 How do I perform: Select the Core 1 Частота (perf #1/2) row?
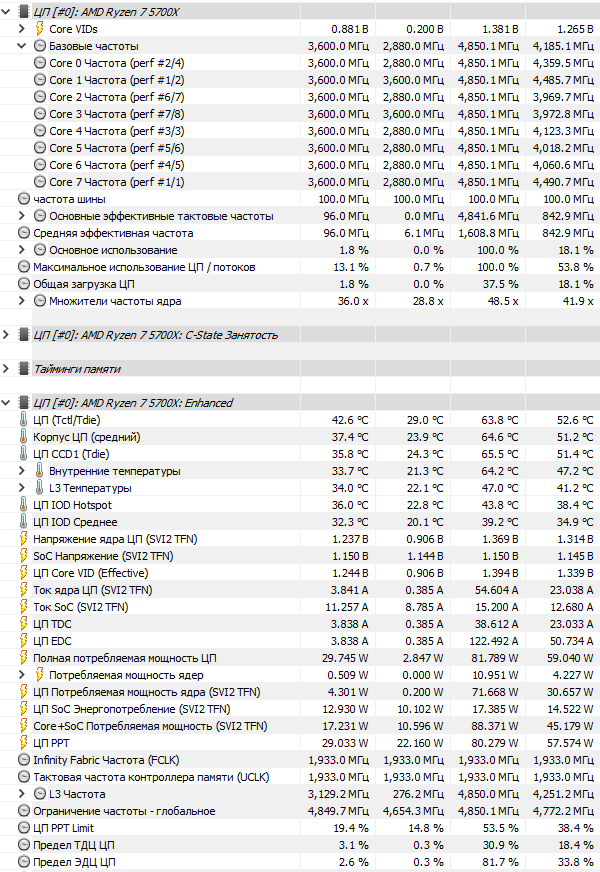tap(300, 80)
